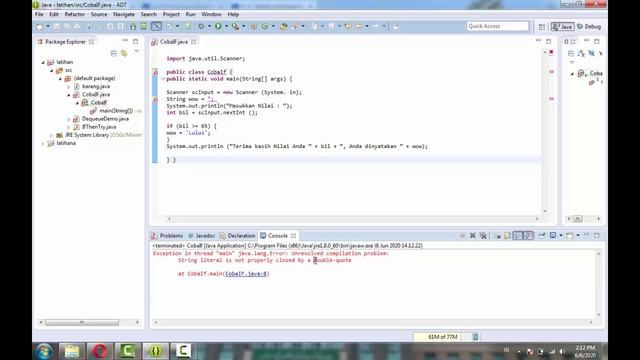Click the Open Perspective icon
This screenshot has height=360, width=640.
pyautogui.click(x=542, y=27)
